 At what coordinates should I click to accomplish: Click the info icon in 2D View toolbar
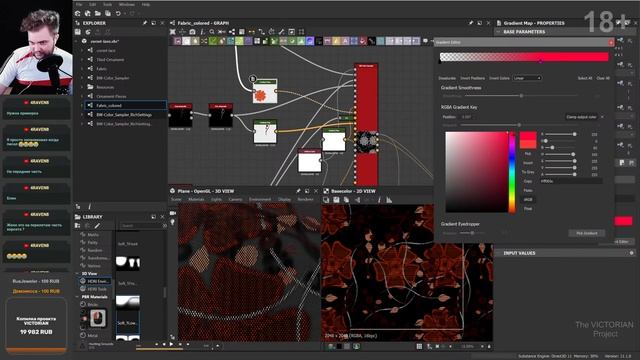pos(379,200)
